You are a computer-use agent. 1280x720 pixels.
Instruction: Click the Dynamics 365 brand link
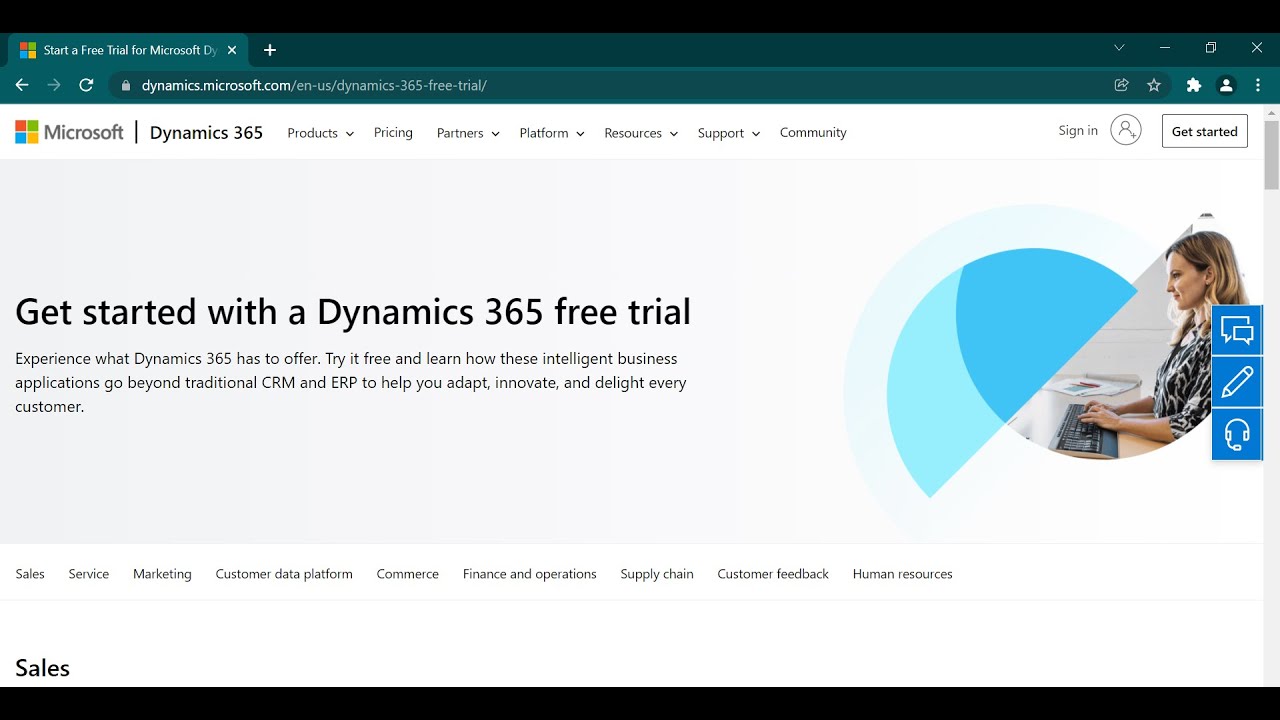click(206, 132)
